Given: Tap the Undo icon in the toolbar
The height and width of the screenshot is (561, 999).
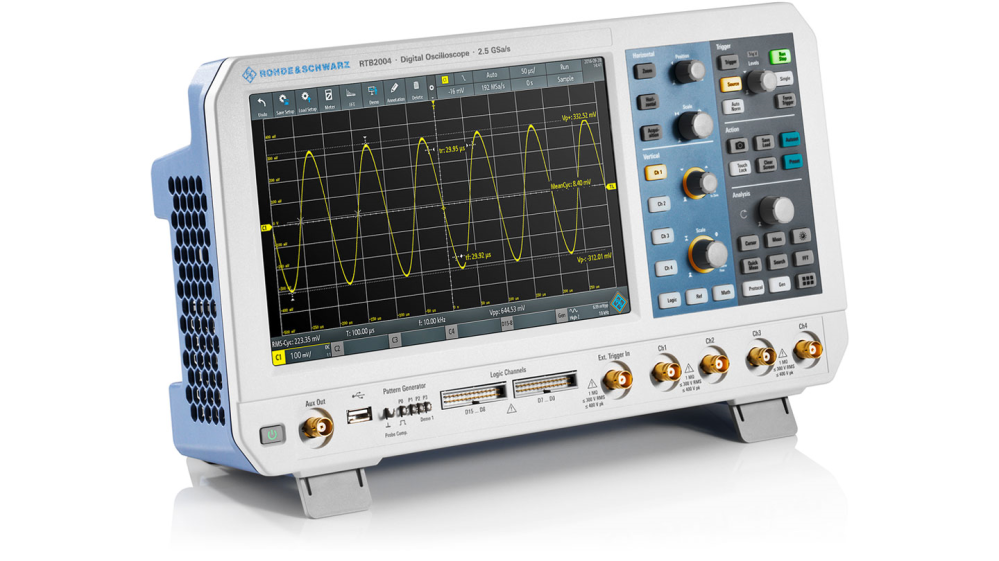Looking at the screenshot, I should click(x=264, y=104).
